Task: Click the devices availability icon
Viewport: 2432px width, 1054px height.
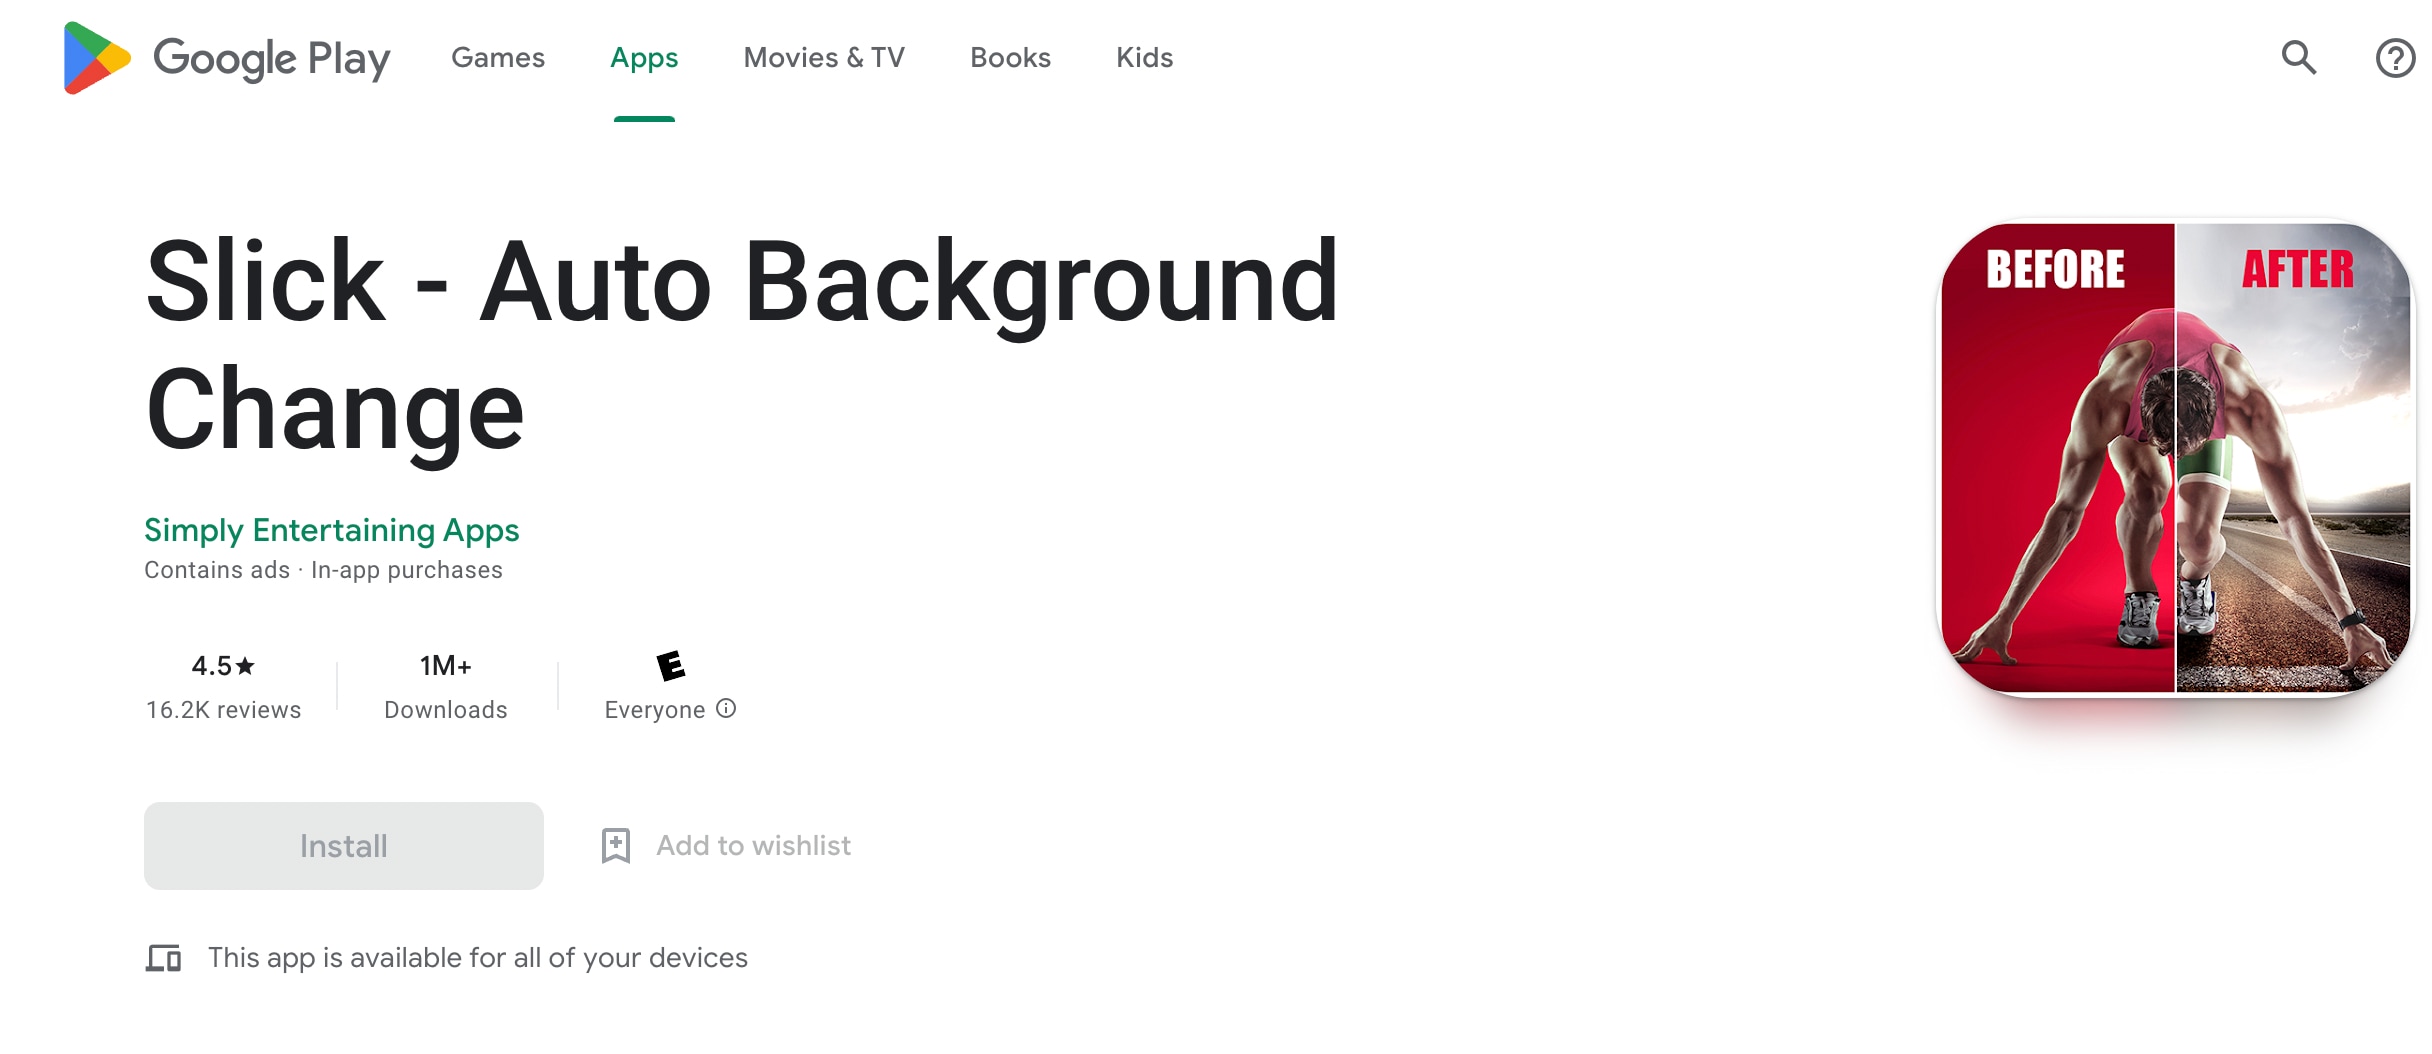Action: [163, 958]
